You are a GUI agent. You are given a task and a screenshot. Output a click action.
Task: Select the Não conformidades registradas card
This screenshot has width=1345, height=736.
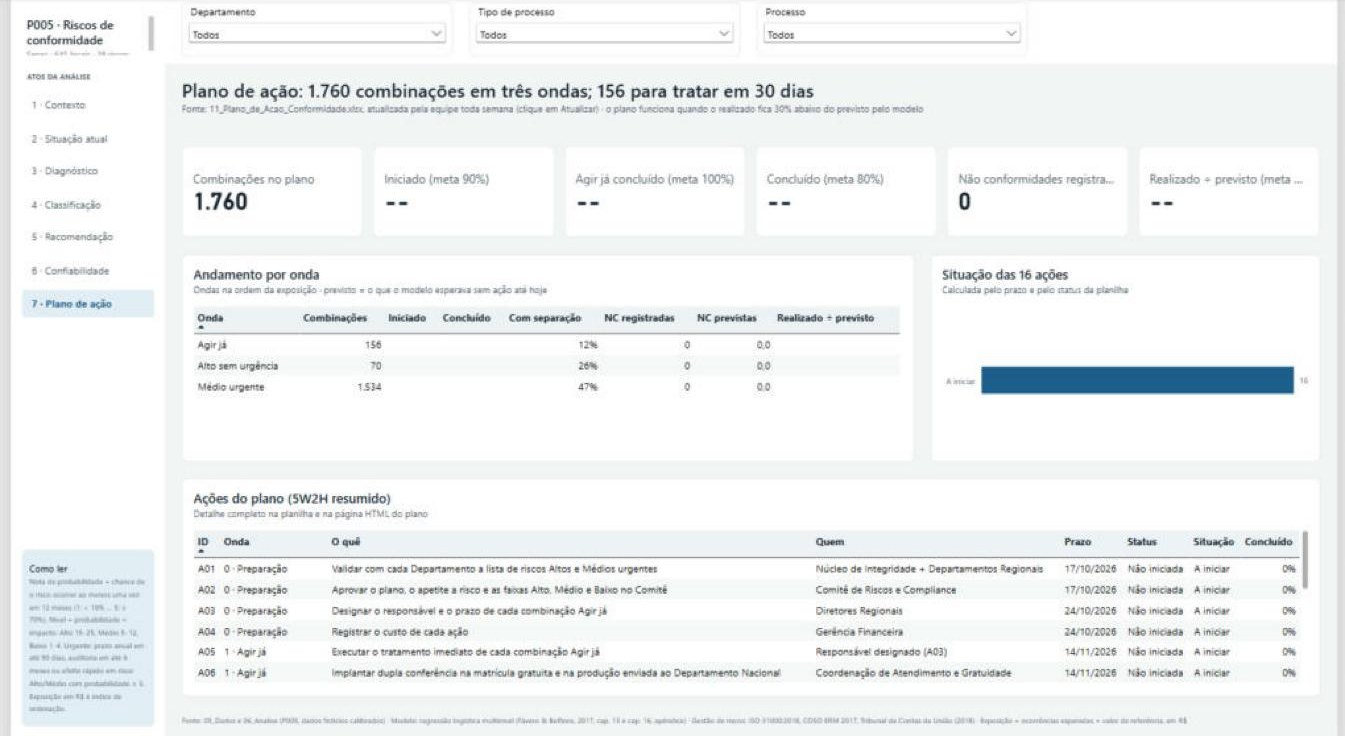(x=1037, y=192)
